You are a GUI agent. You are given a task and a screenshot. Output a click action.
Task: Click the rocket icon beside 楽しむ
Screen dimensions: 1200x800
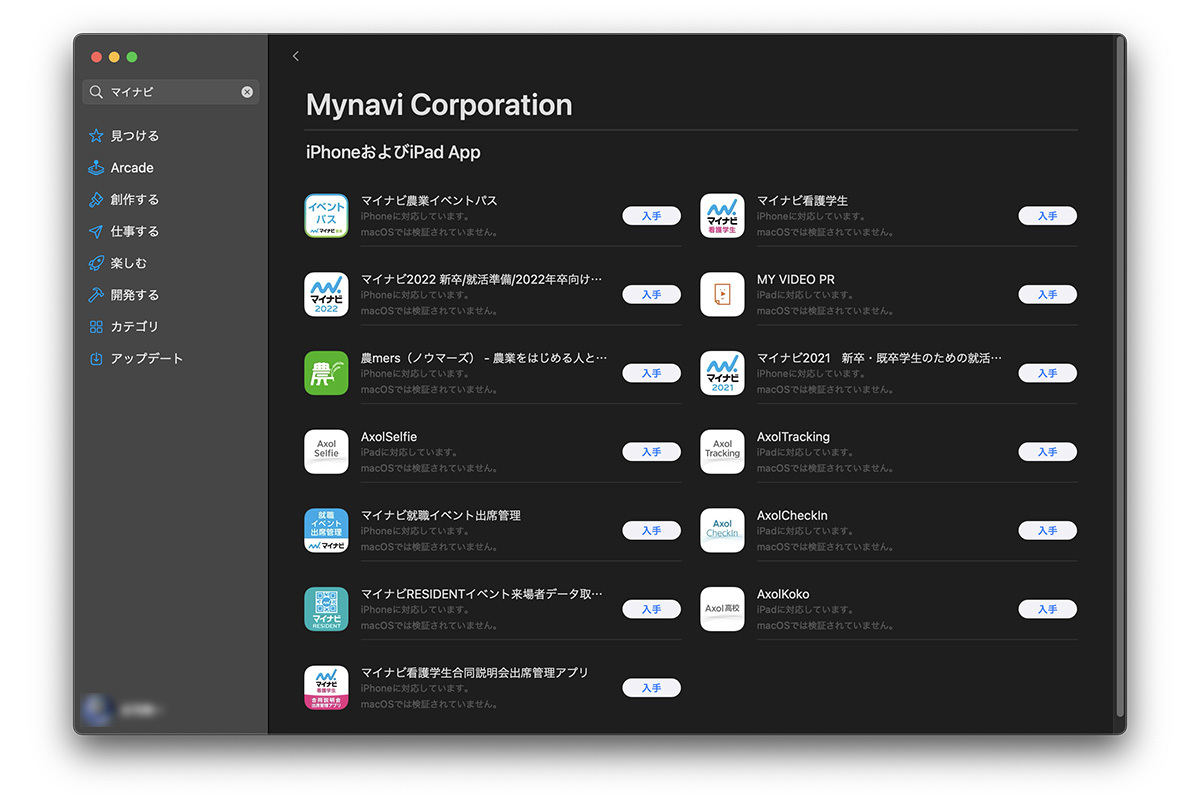[x=96, y=263]
